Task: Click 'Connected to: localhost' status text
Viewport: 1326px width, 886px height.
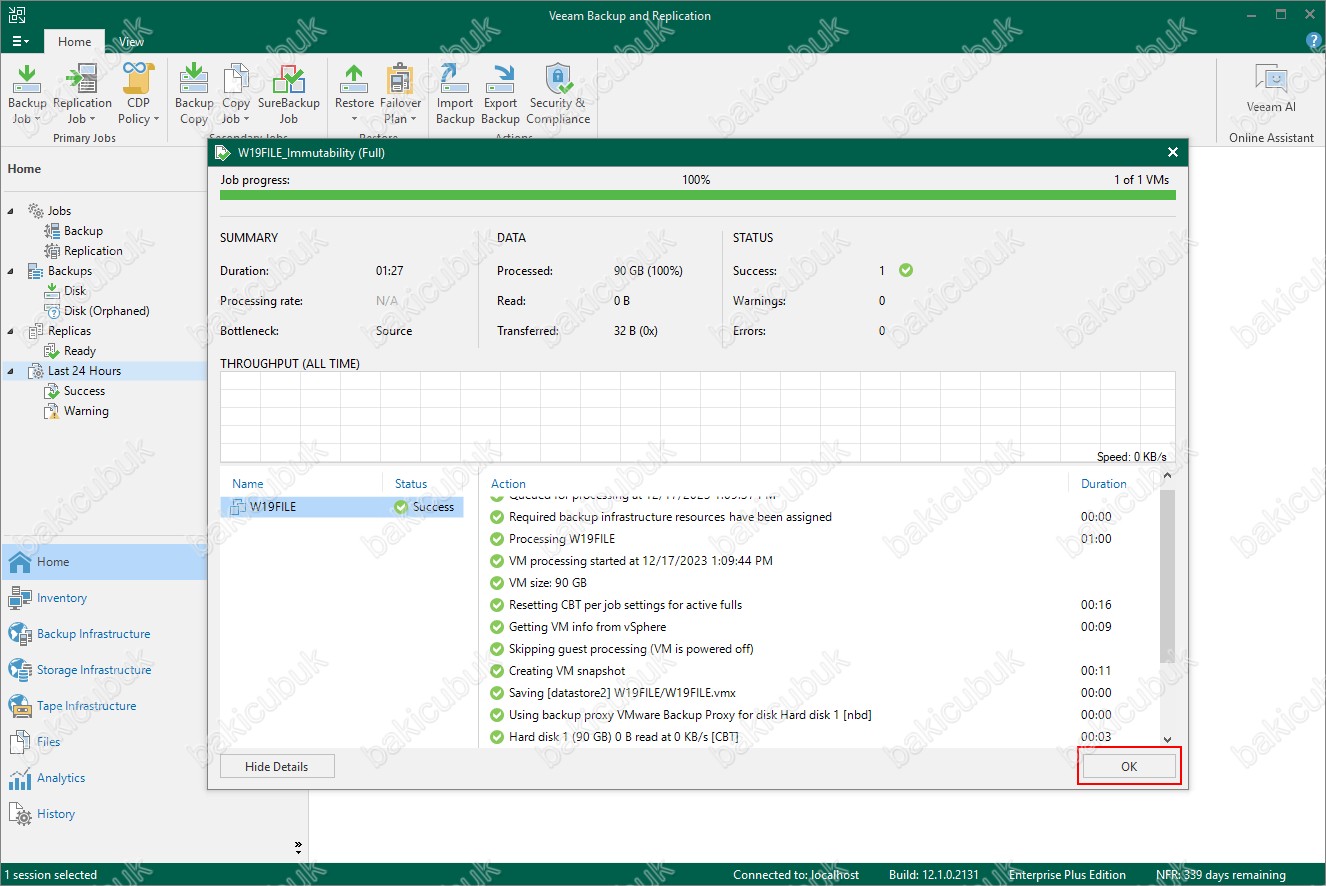Action: [796, 875]
